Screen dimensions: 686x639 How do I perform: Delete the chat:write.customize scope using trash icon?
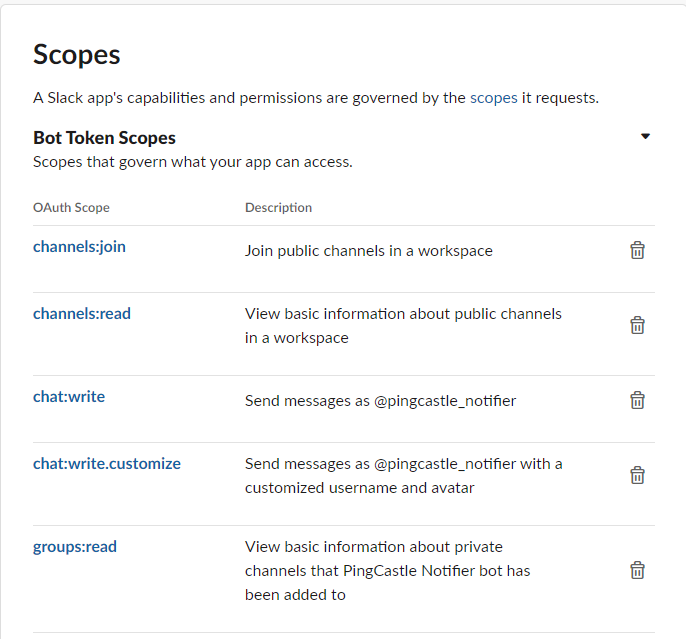coord(637,475)
